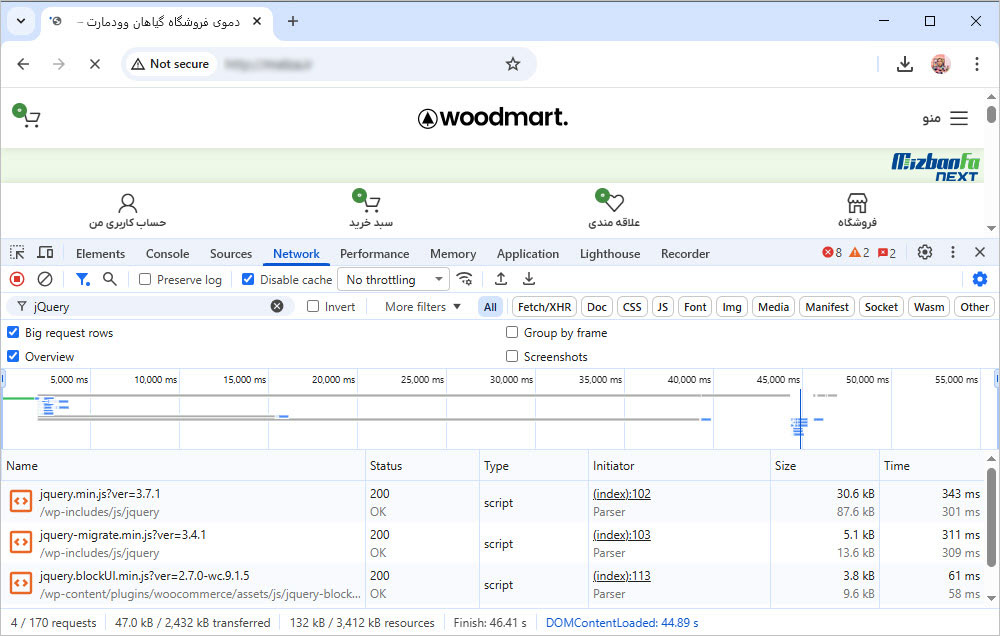Open DevTools settings gear
This screenshot has height=636, width=1000.
925,253
